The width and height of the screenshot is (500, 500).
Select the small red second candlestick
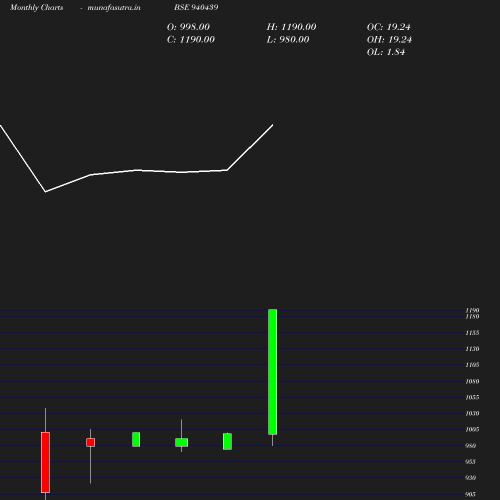[x=90, y=442]
